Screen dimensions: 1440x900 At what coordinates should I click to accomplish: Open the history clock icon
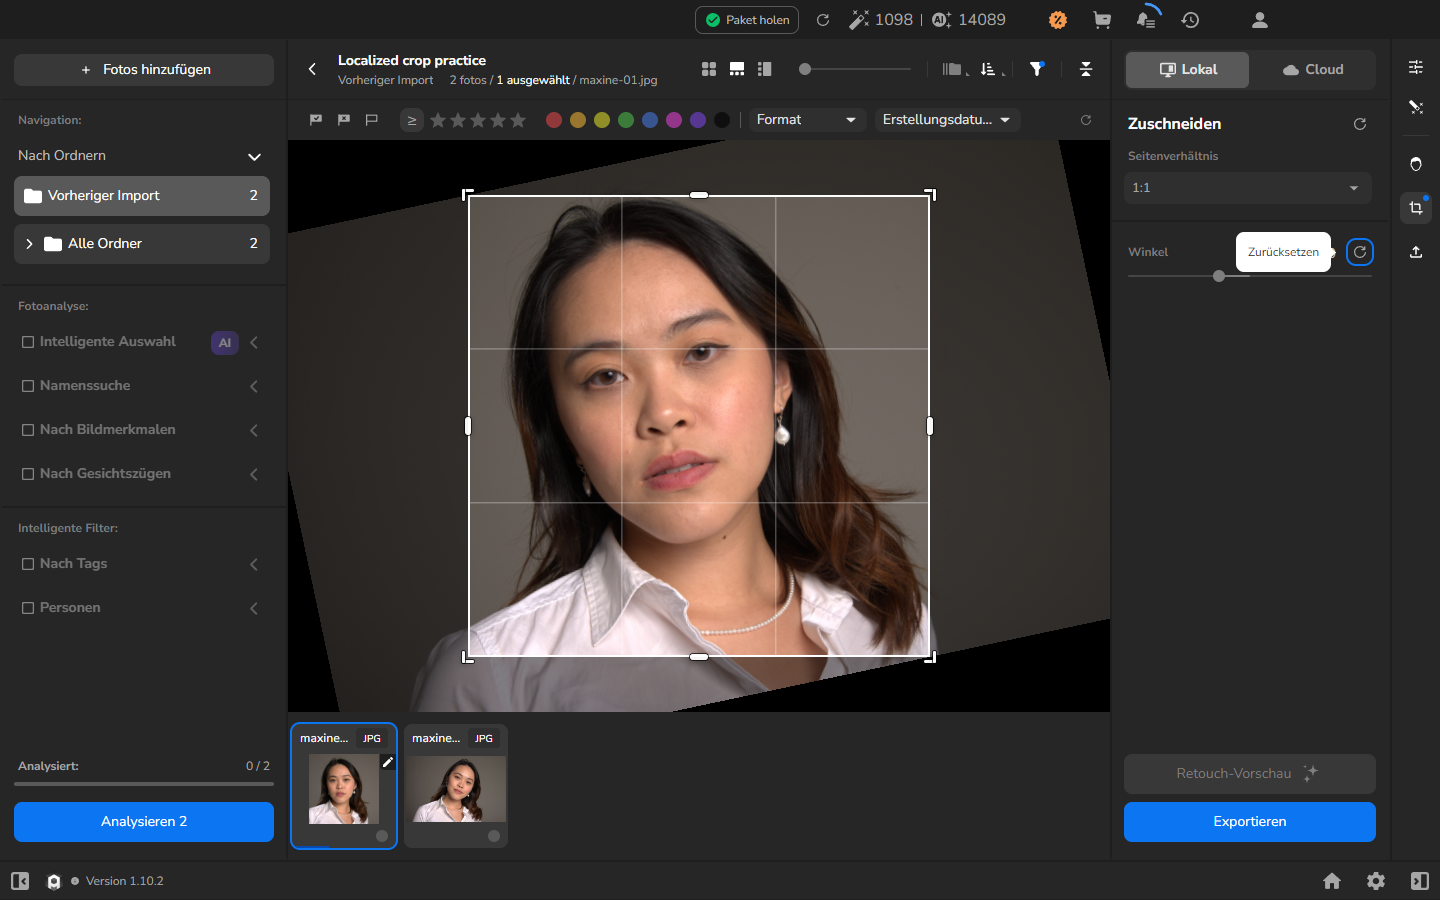[x=1190, y=20]
